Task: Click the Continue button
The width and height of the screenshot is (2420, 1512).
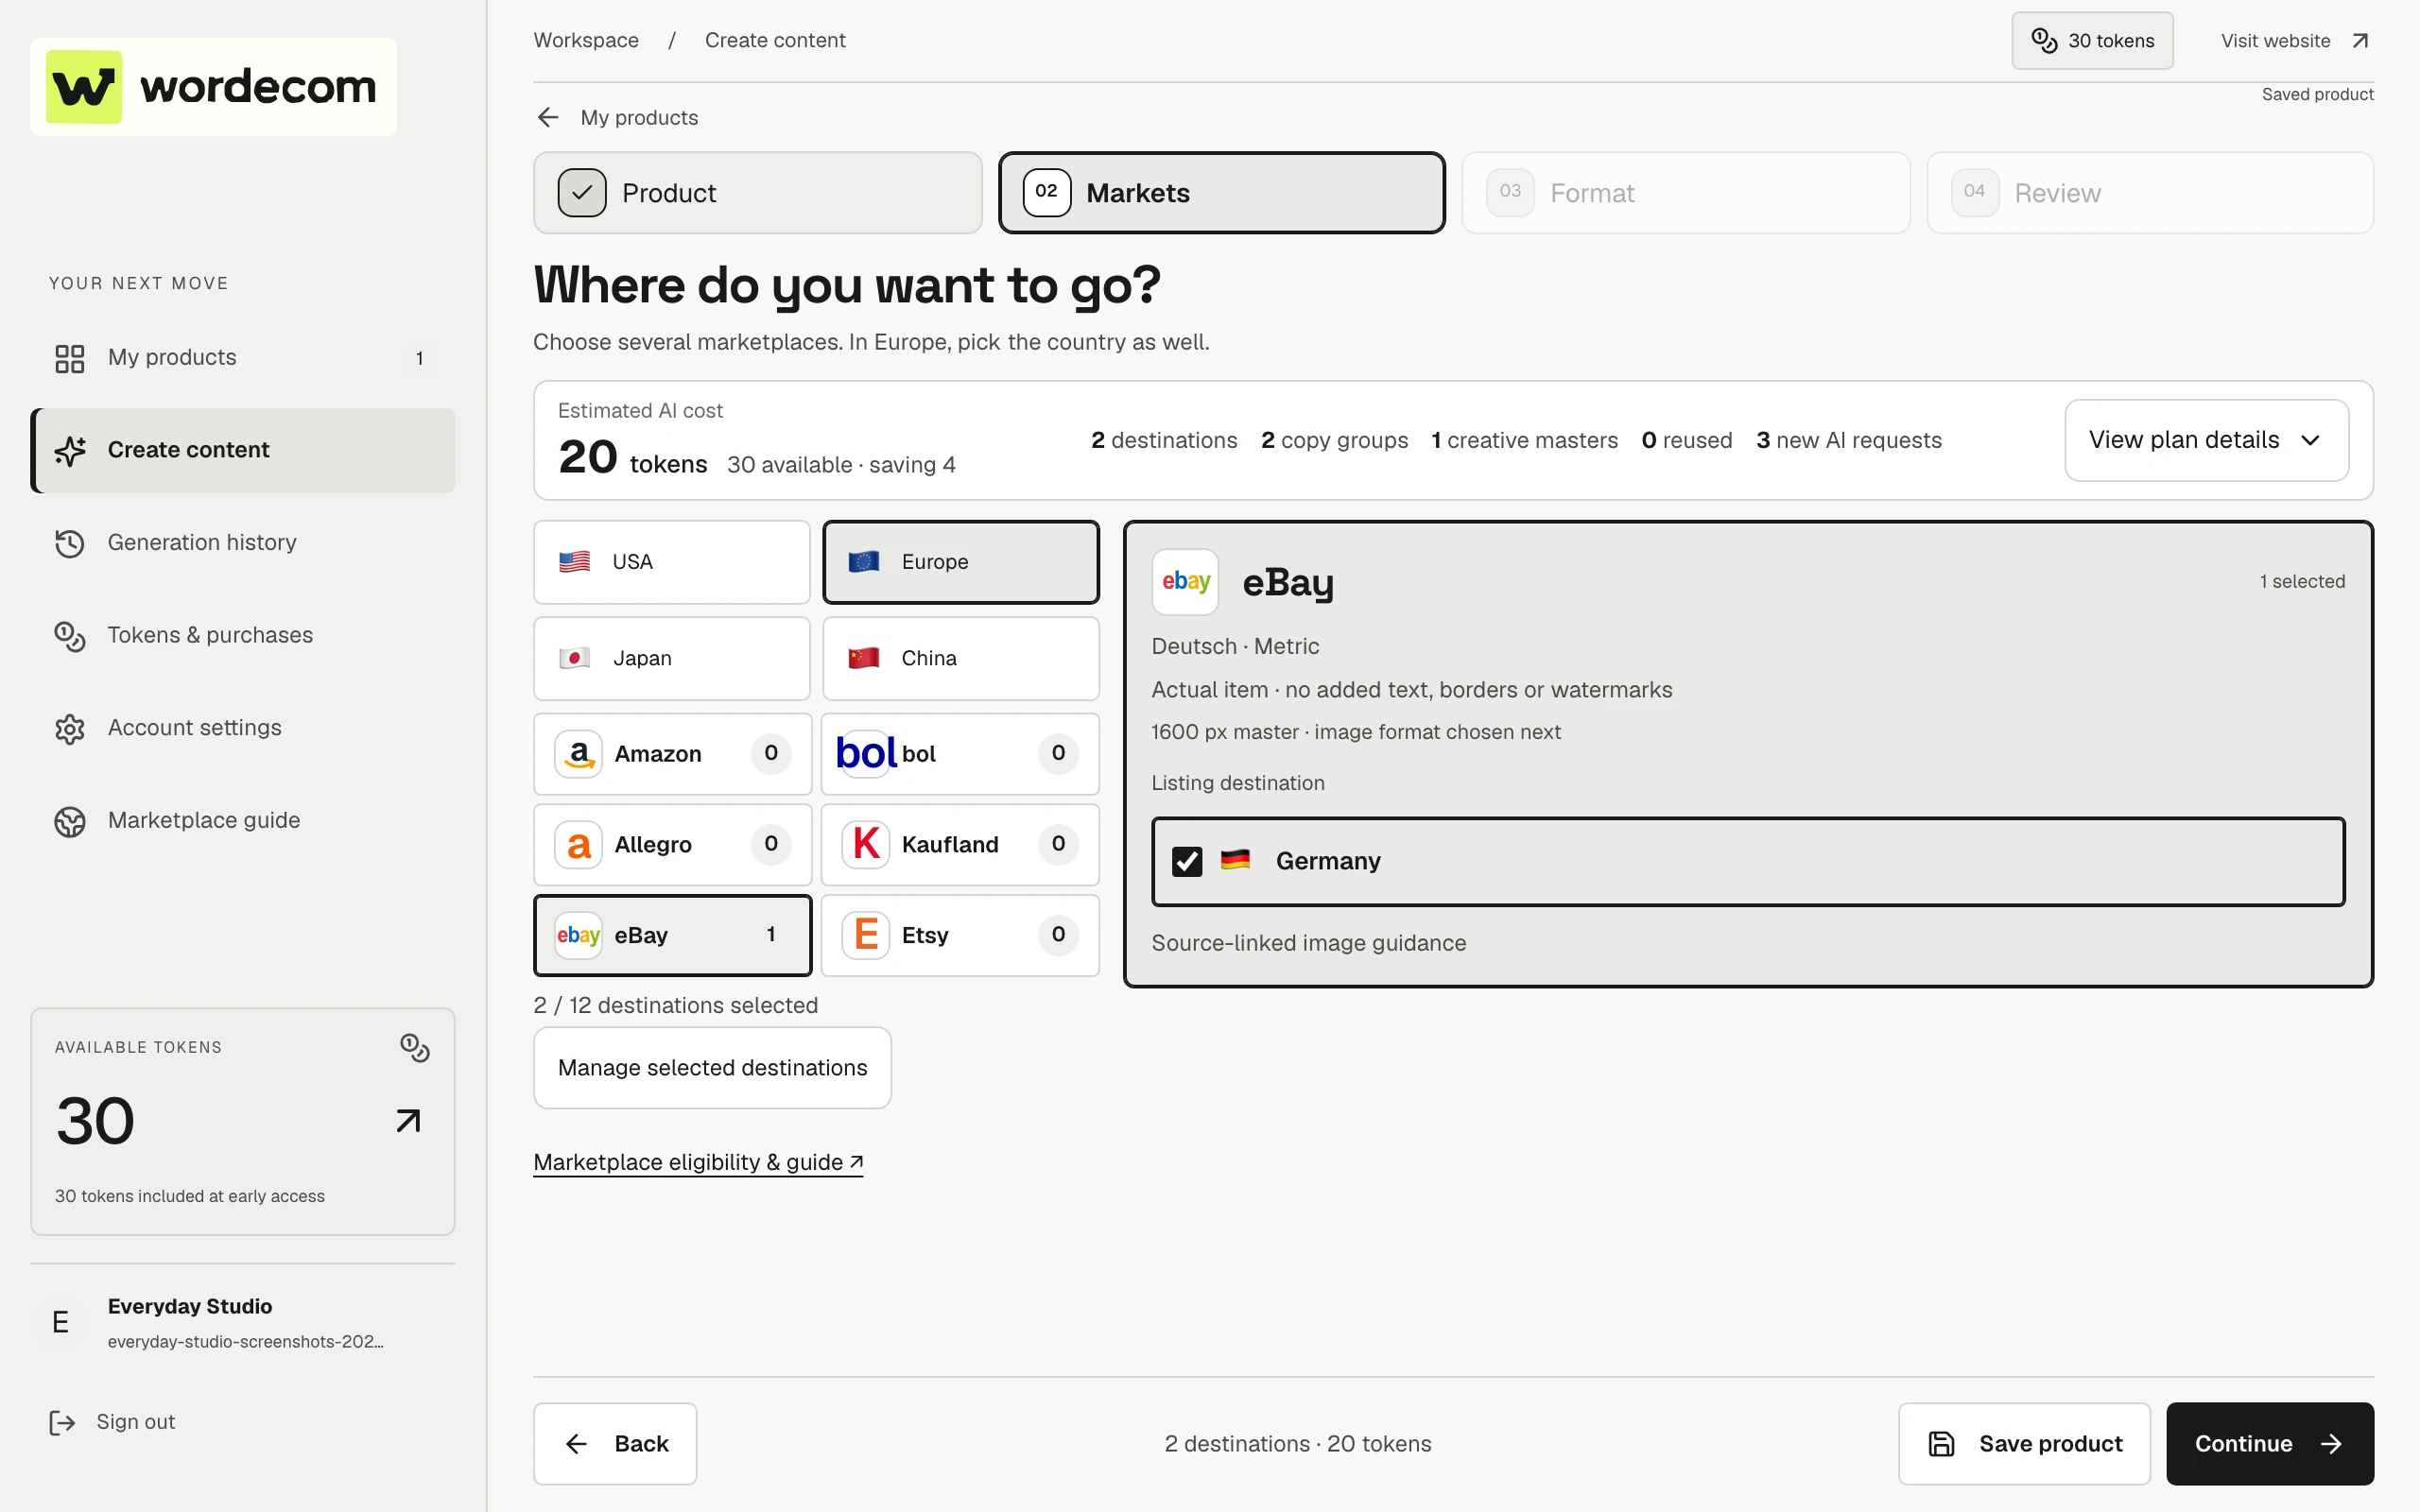Action: [2269, 1443]
